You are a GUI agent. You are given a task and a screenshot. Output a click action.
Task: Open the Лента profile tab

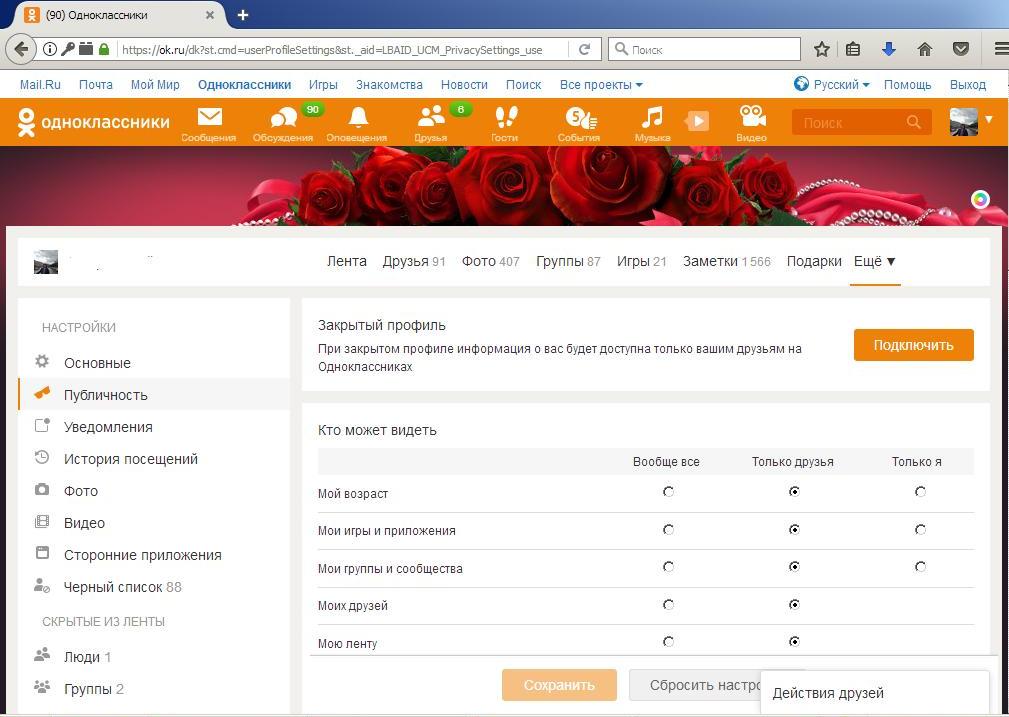point(347,261)
